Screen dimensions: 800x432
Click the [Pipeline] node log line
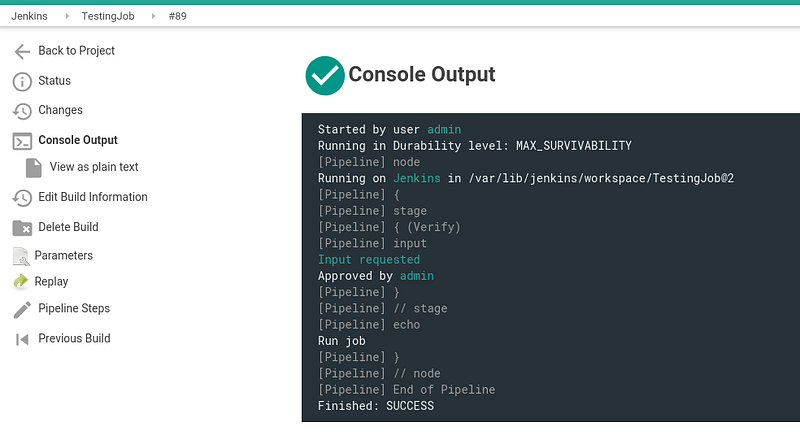point(369,162)
